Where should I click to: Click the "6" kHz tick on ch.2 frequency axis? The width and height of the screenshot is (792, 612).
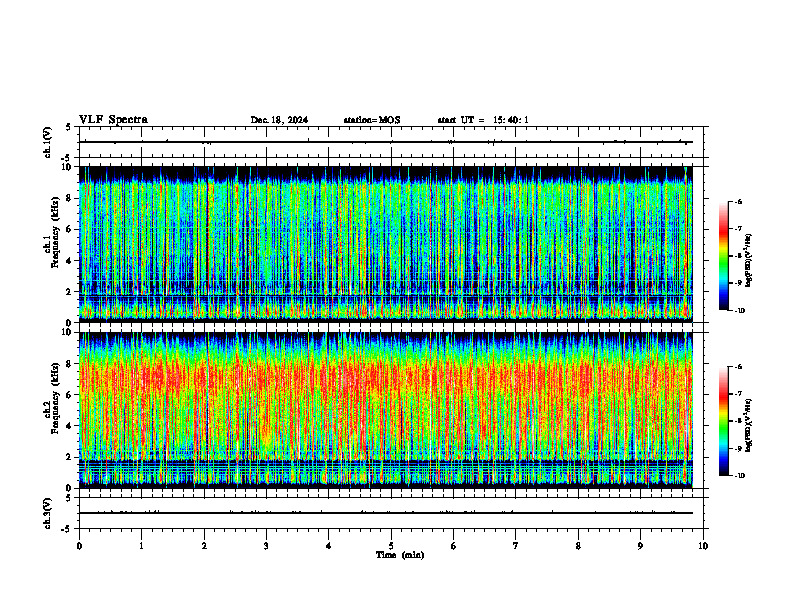pyautogui.click(x=70, y=395)
